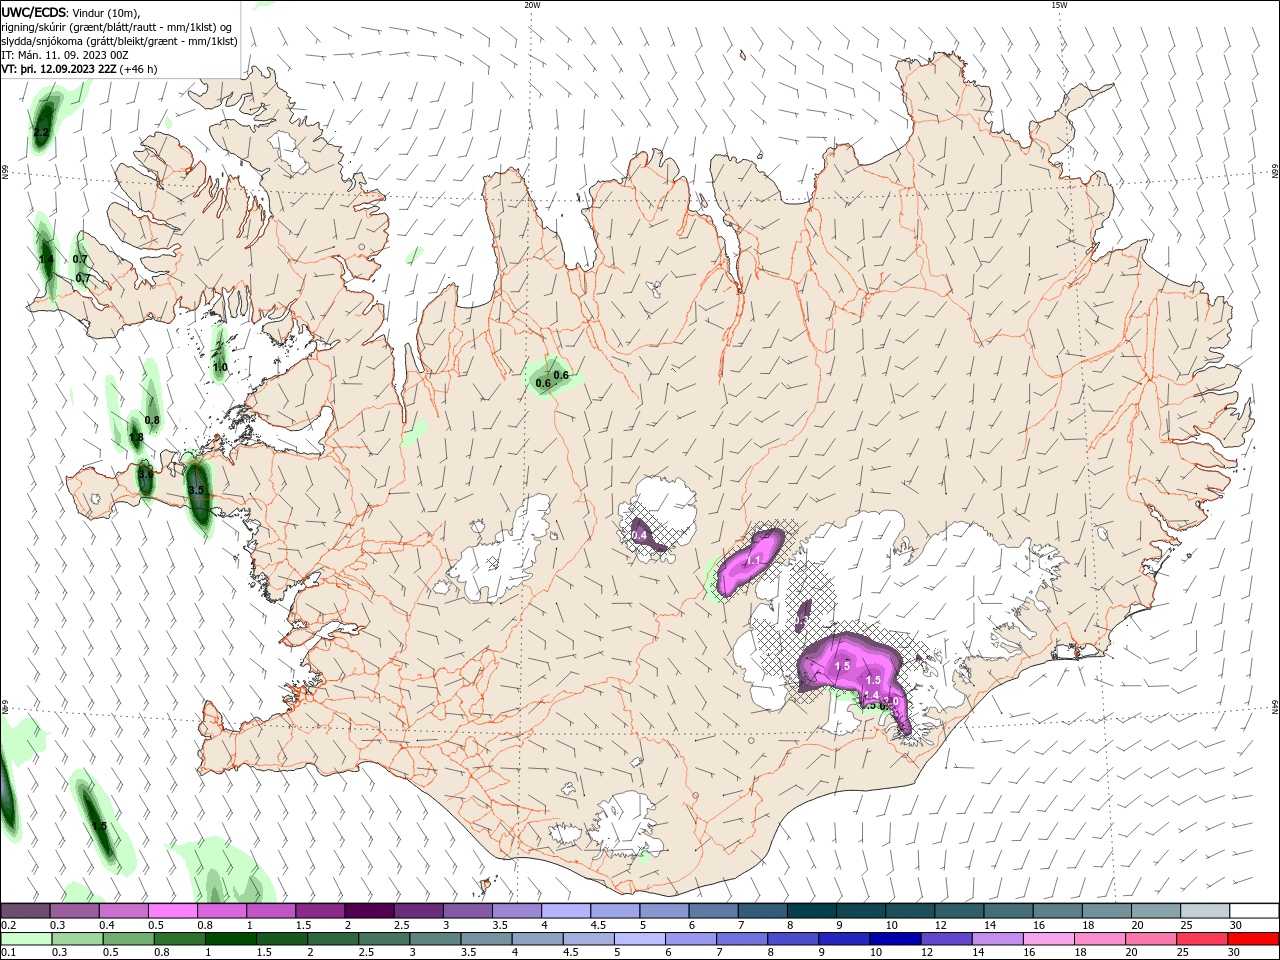The width and height of the screenshot is (1280, 960).
Task: Select the medium green 0.5 rain scale swatch
Action: (x=127, y=939)
